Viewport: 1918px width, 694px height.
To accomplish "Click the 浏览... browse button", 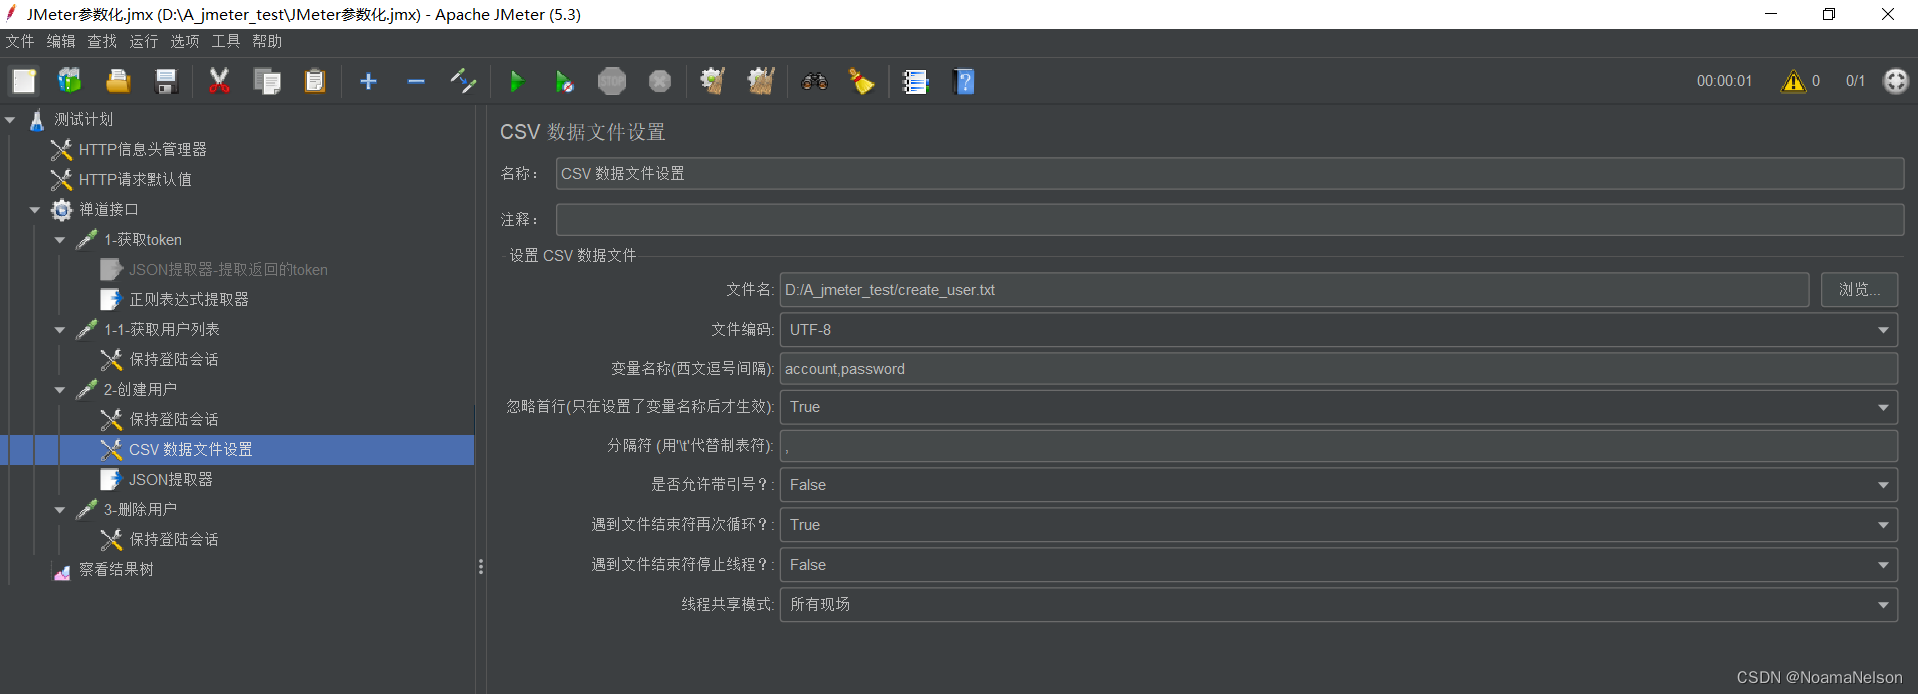I will point(1859,289).
